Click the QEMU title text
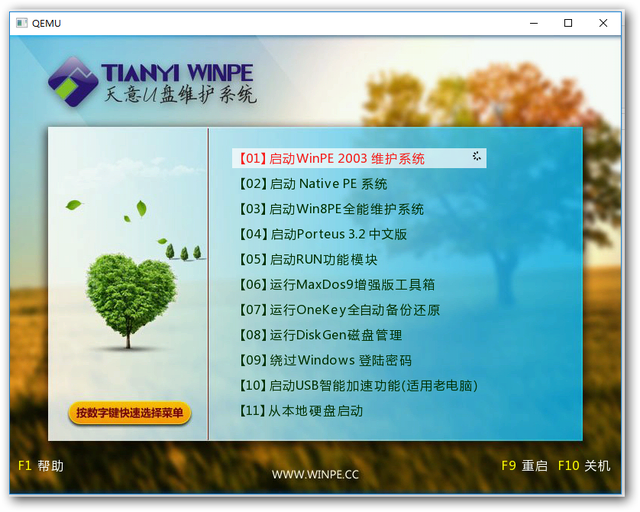Viewport: 640px width, 512px height. [x=47, y=23]
